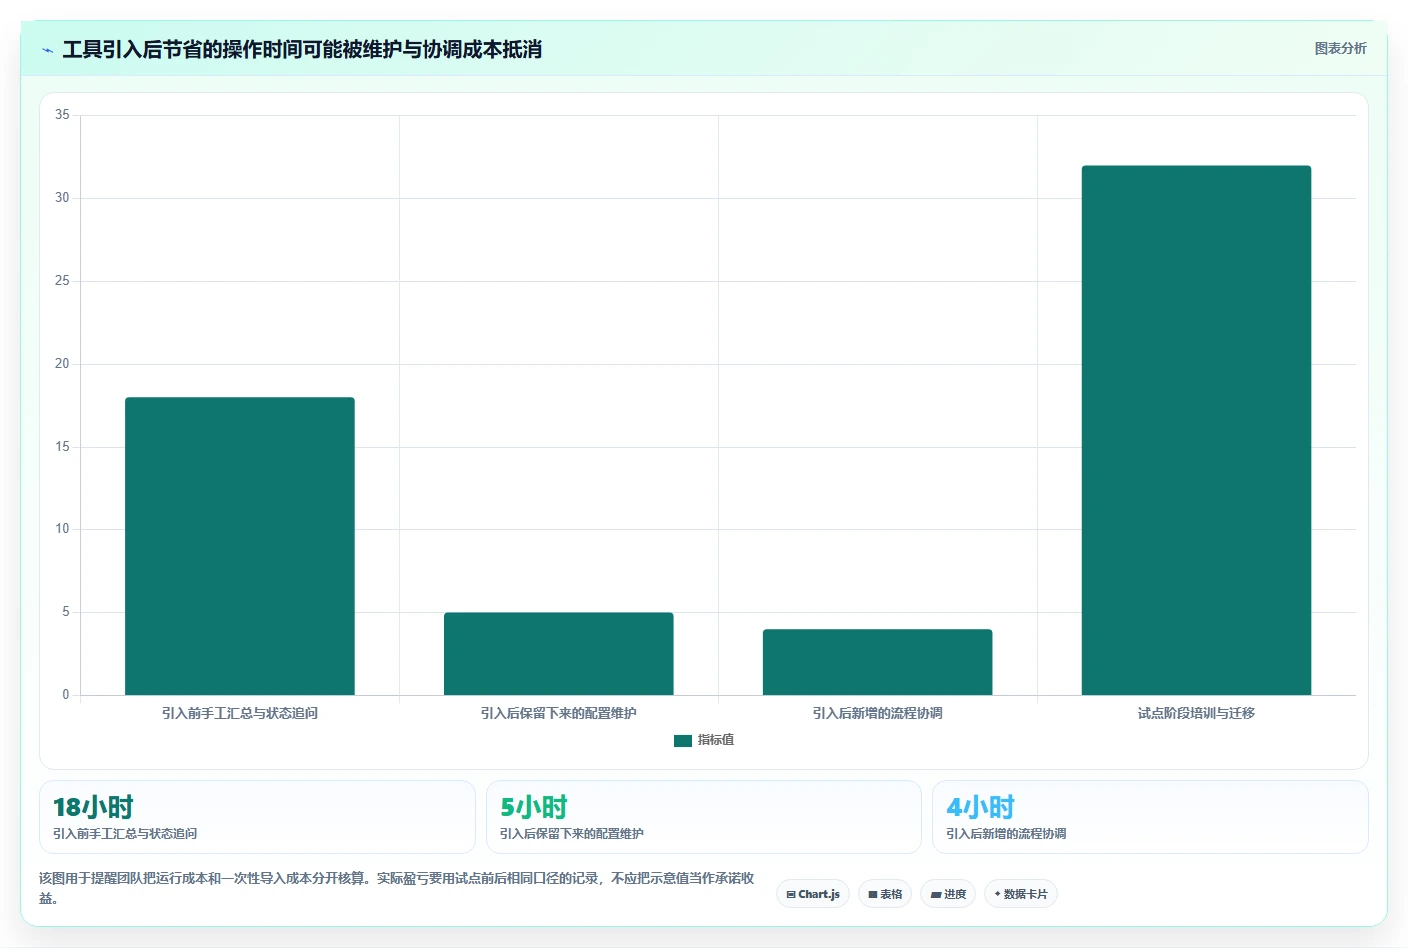The height and width of the screenshot is (948, 1408).
Task: Click x-axis label 试点阶段培训与迁移
Action: (x=1196, y=713)
